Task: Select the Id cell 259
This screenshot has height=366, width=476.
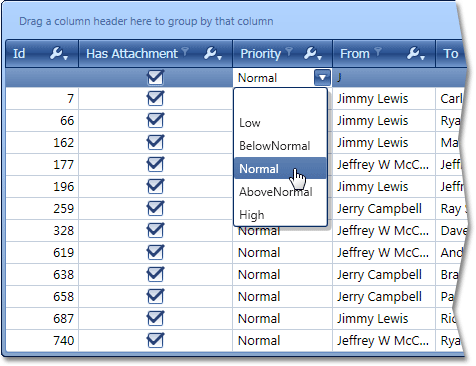Action: (42, 208)
